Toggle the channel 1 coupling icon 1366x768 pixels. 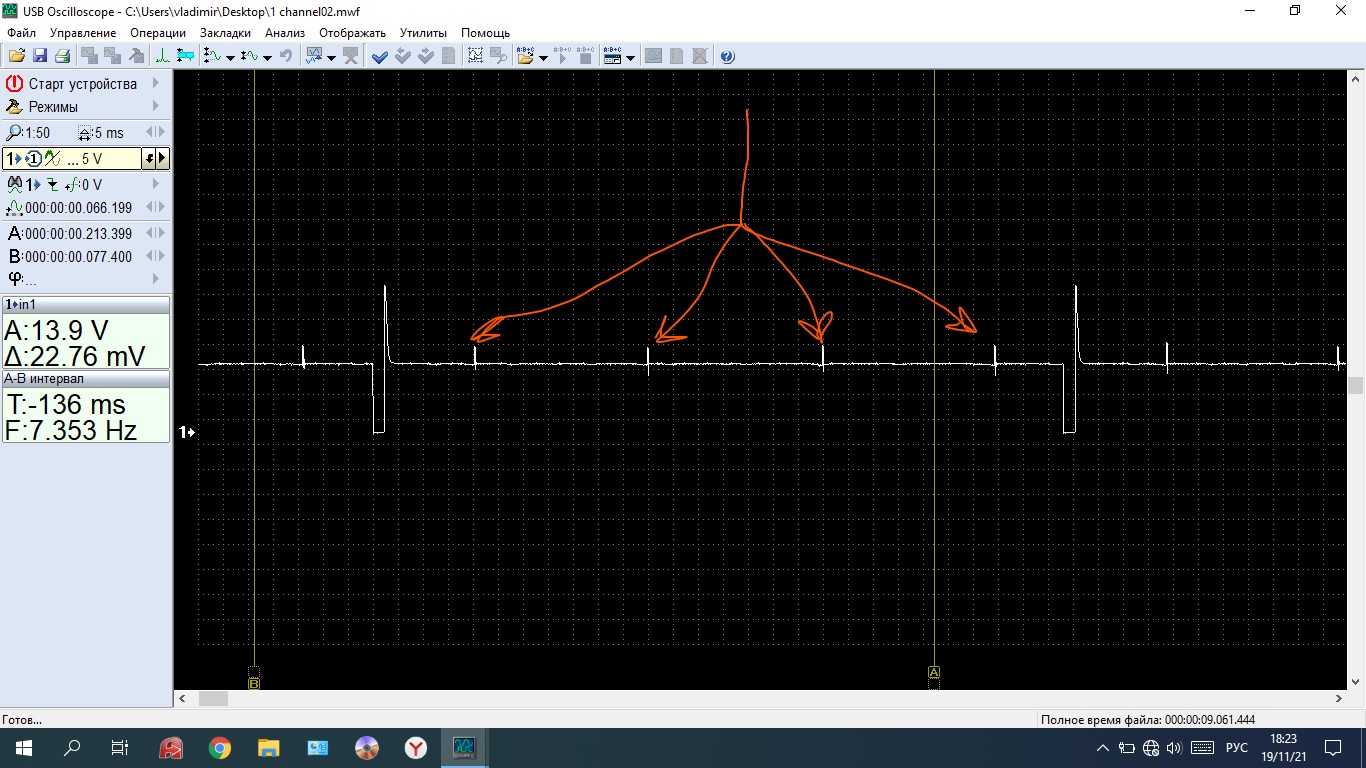(x=52, y=159)
